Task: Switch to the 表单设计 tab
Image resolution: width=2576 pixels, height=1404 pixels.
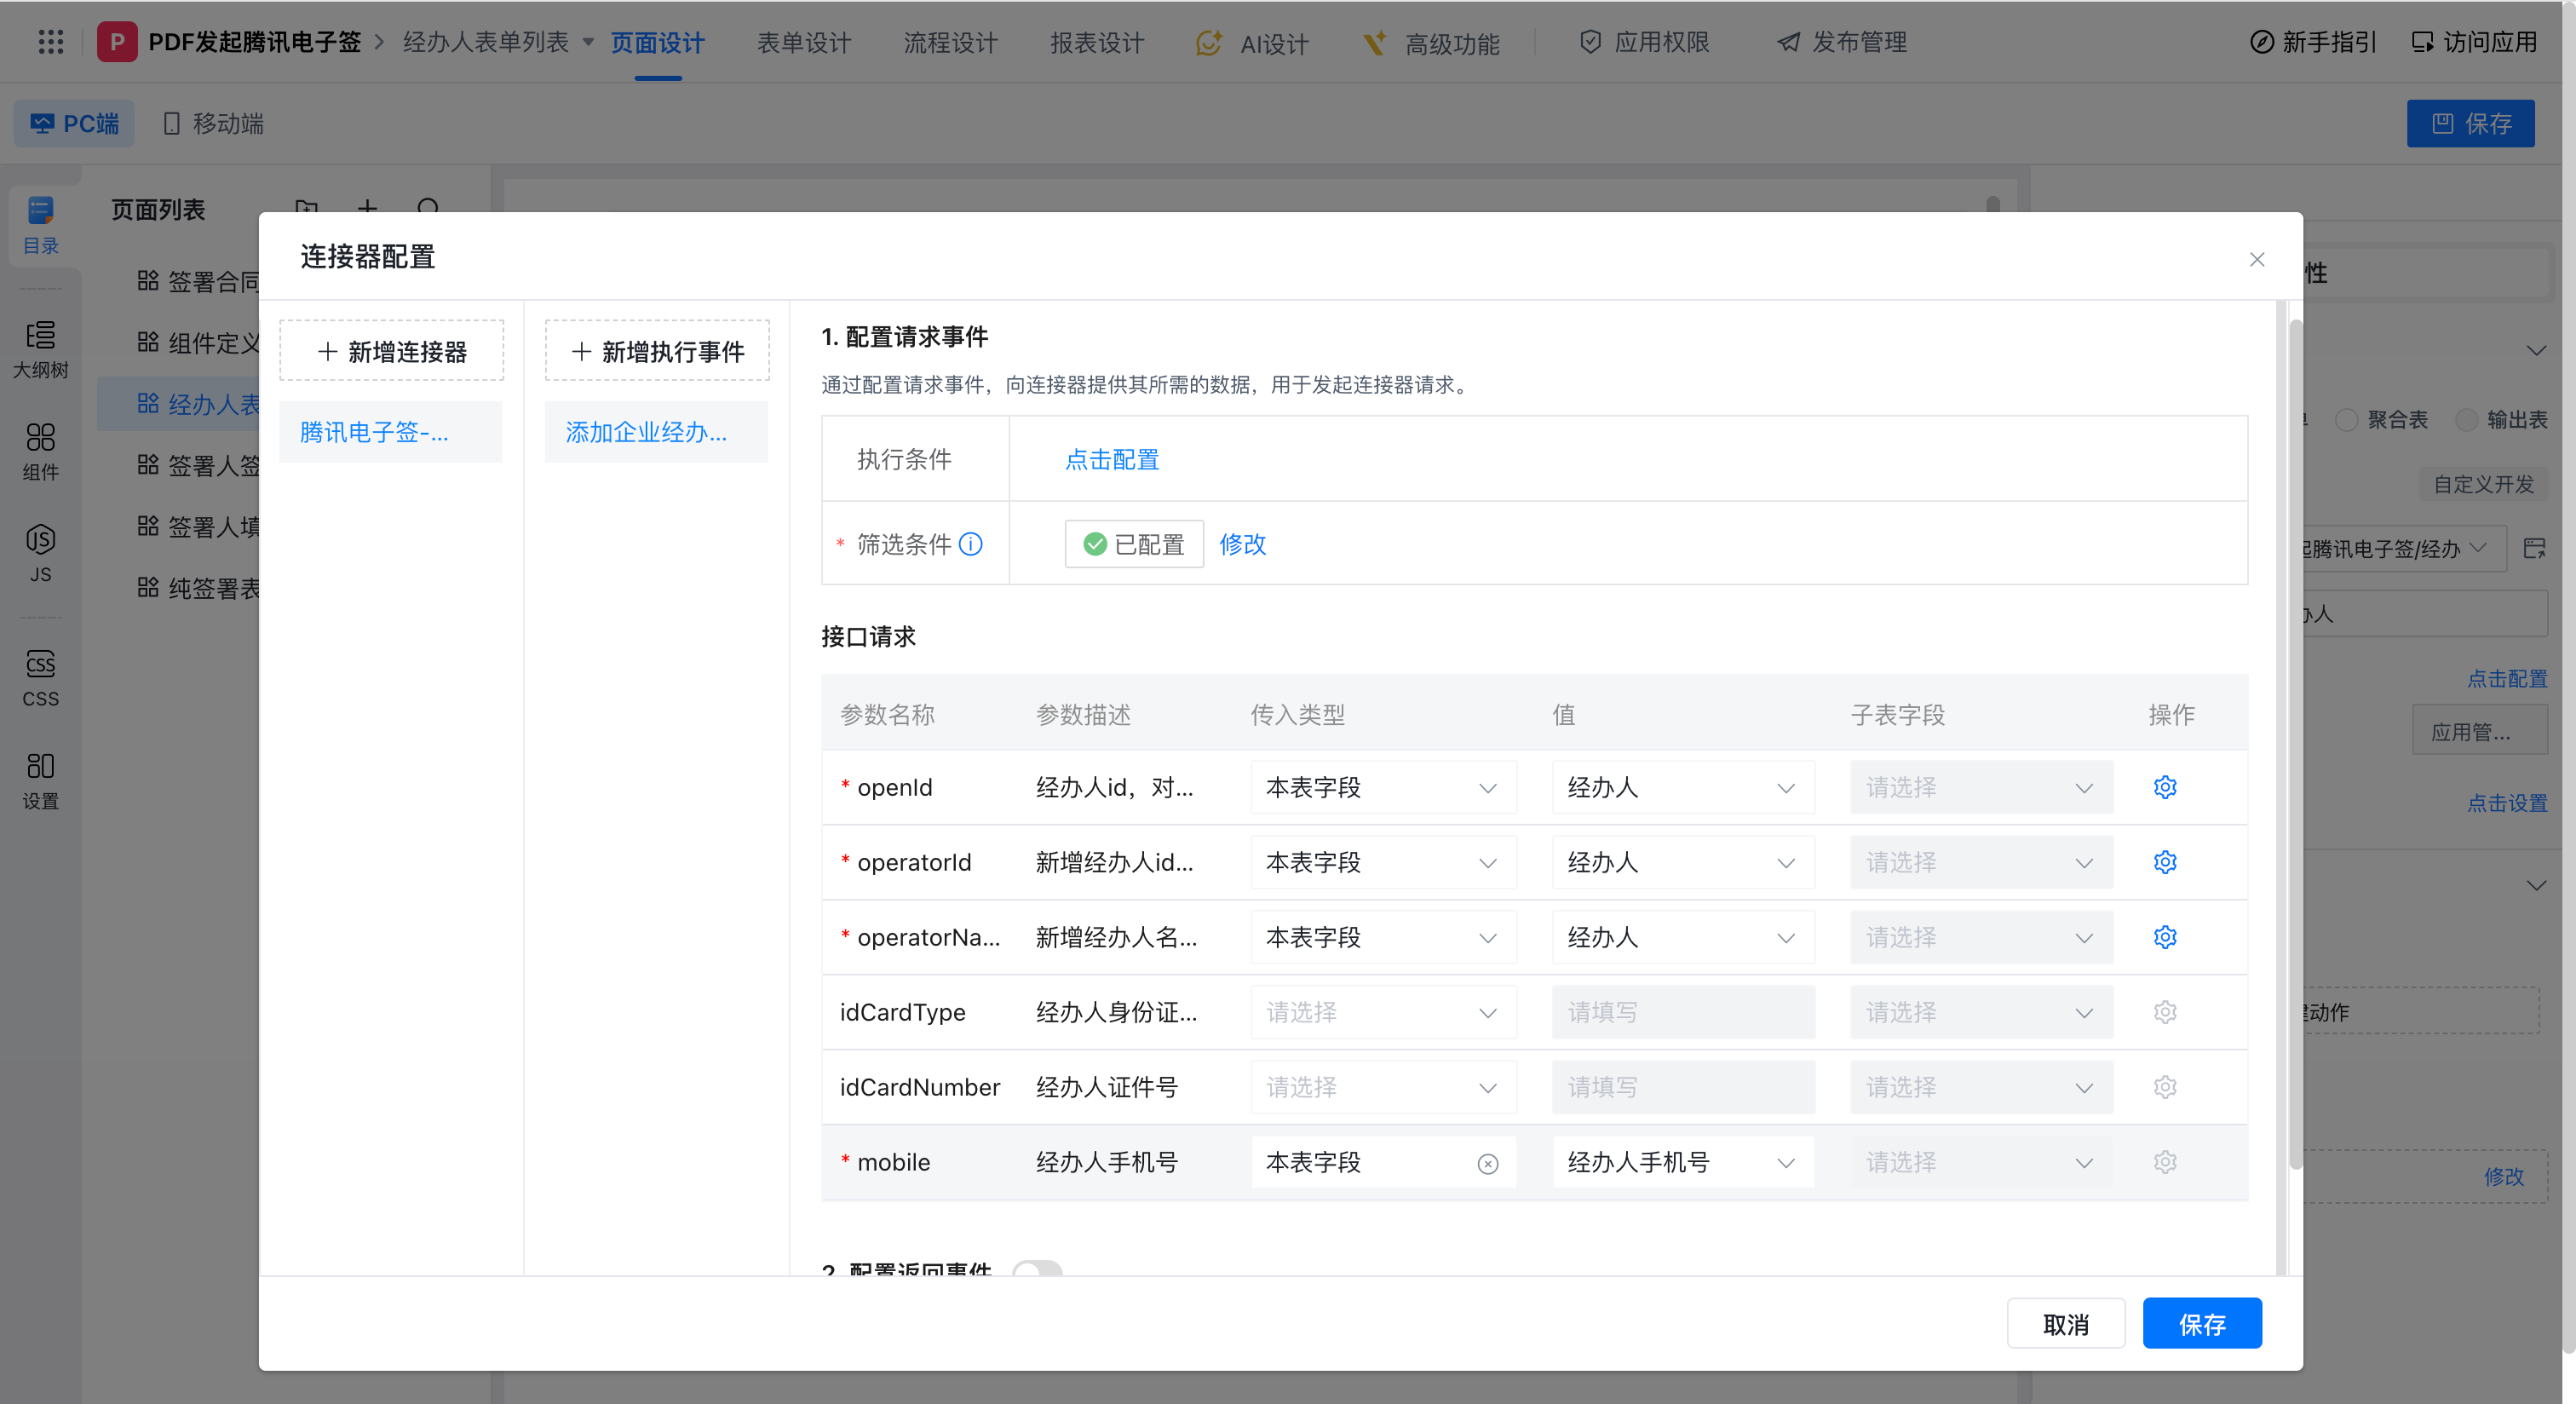Action: coord(803,42)
